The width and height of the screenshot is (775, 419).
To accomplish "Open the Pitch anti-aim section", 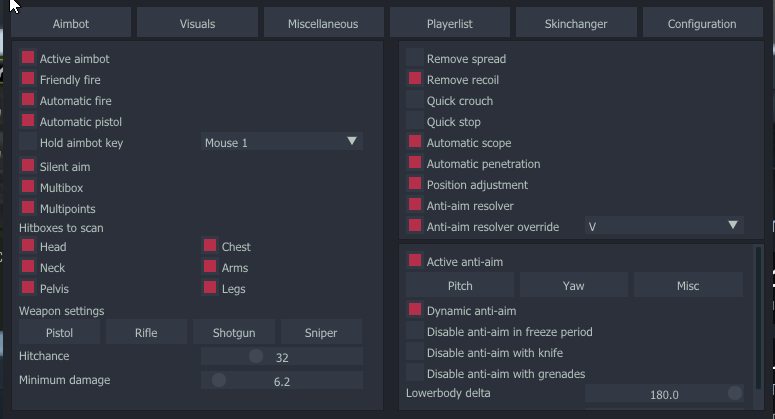I will tap(460, 285).
